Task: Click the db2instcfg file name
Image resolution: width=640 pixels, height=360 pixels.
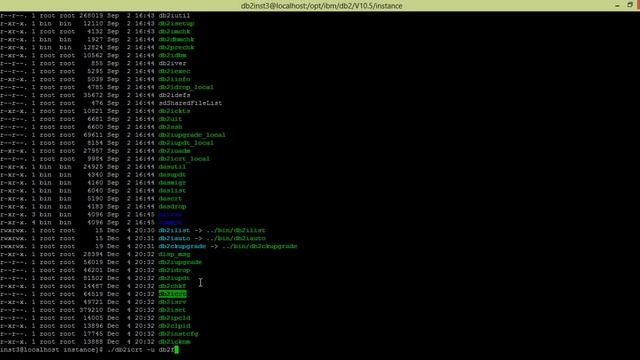Action: pos(178,334)
